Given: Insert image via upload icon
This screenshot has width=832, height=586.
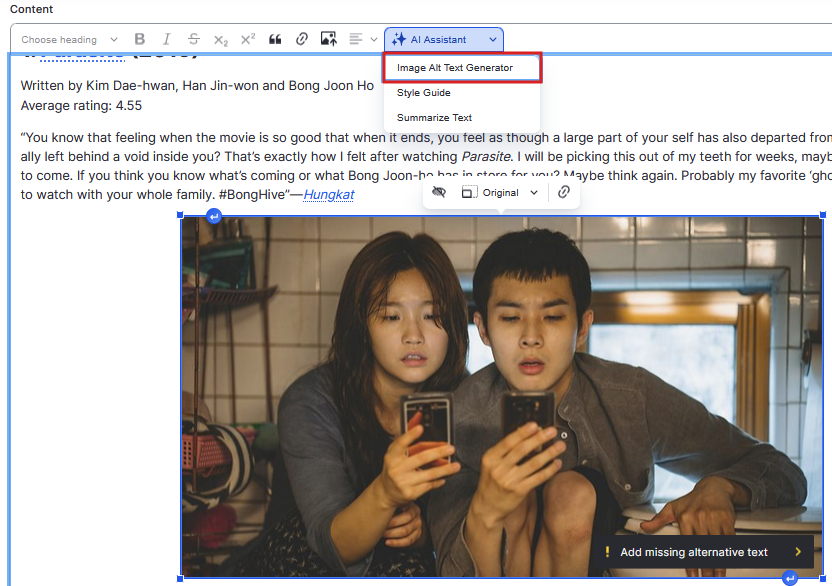Looking at the screenshot, I should pos(328,39).
